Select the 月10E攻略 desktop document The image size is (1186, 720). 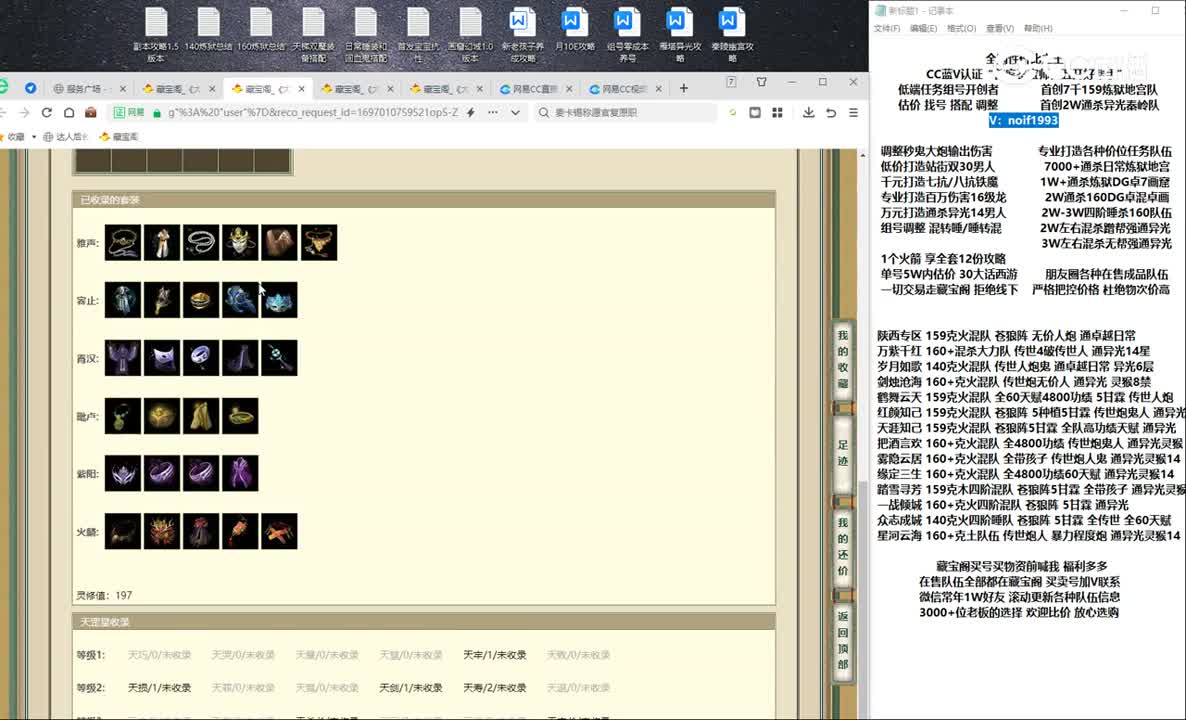(574, 30)
